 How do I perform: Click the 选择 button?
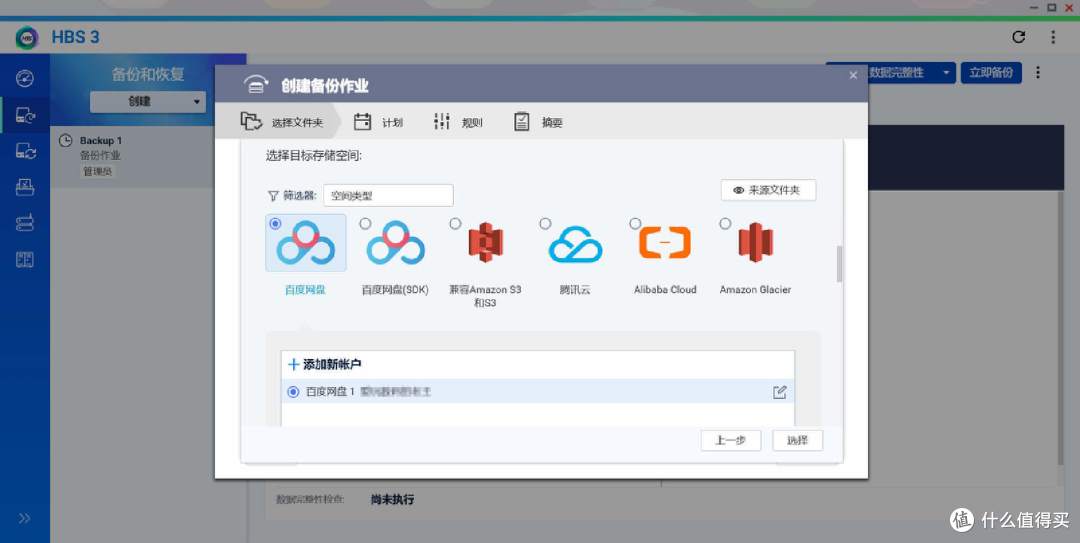798,440
